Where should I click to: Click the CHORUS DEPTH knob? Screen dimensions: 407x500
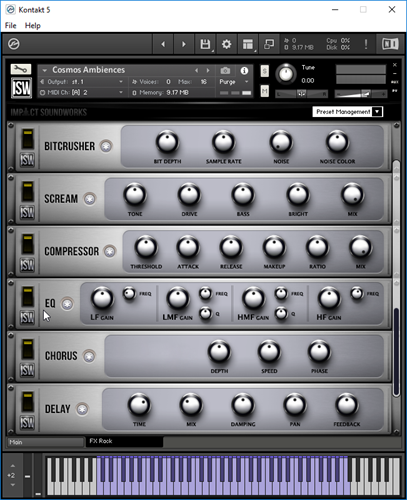(219, 352)
